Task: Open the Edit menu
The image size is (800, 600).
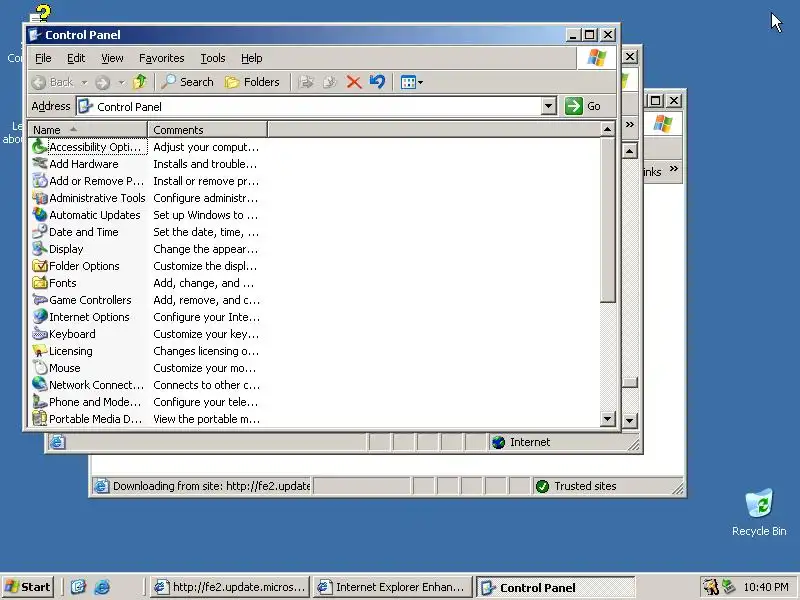Action: (76, 58)
